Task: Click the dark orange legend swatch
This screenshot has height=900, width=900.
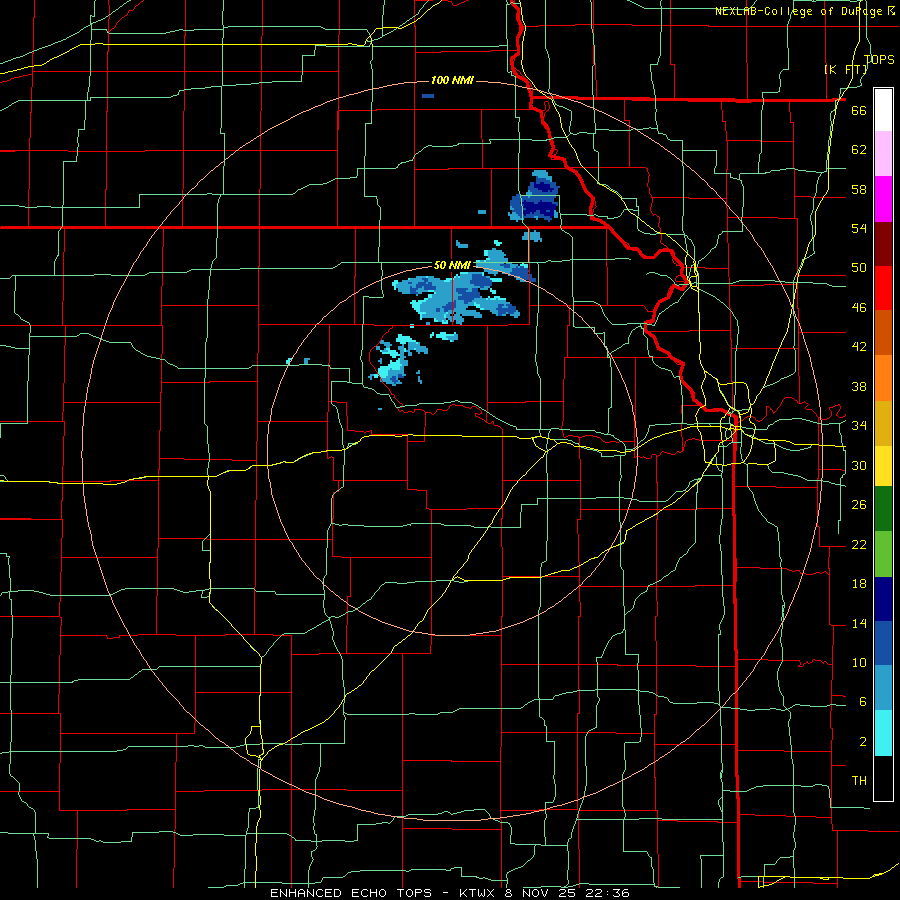Action: click(883, 333)
